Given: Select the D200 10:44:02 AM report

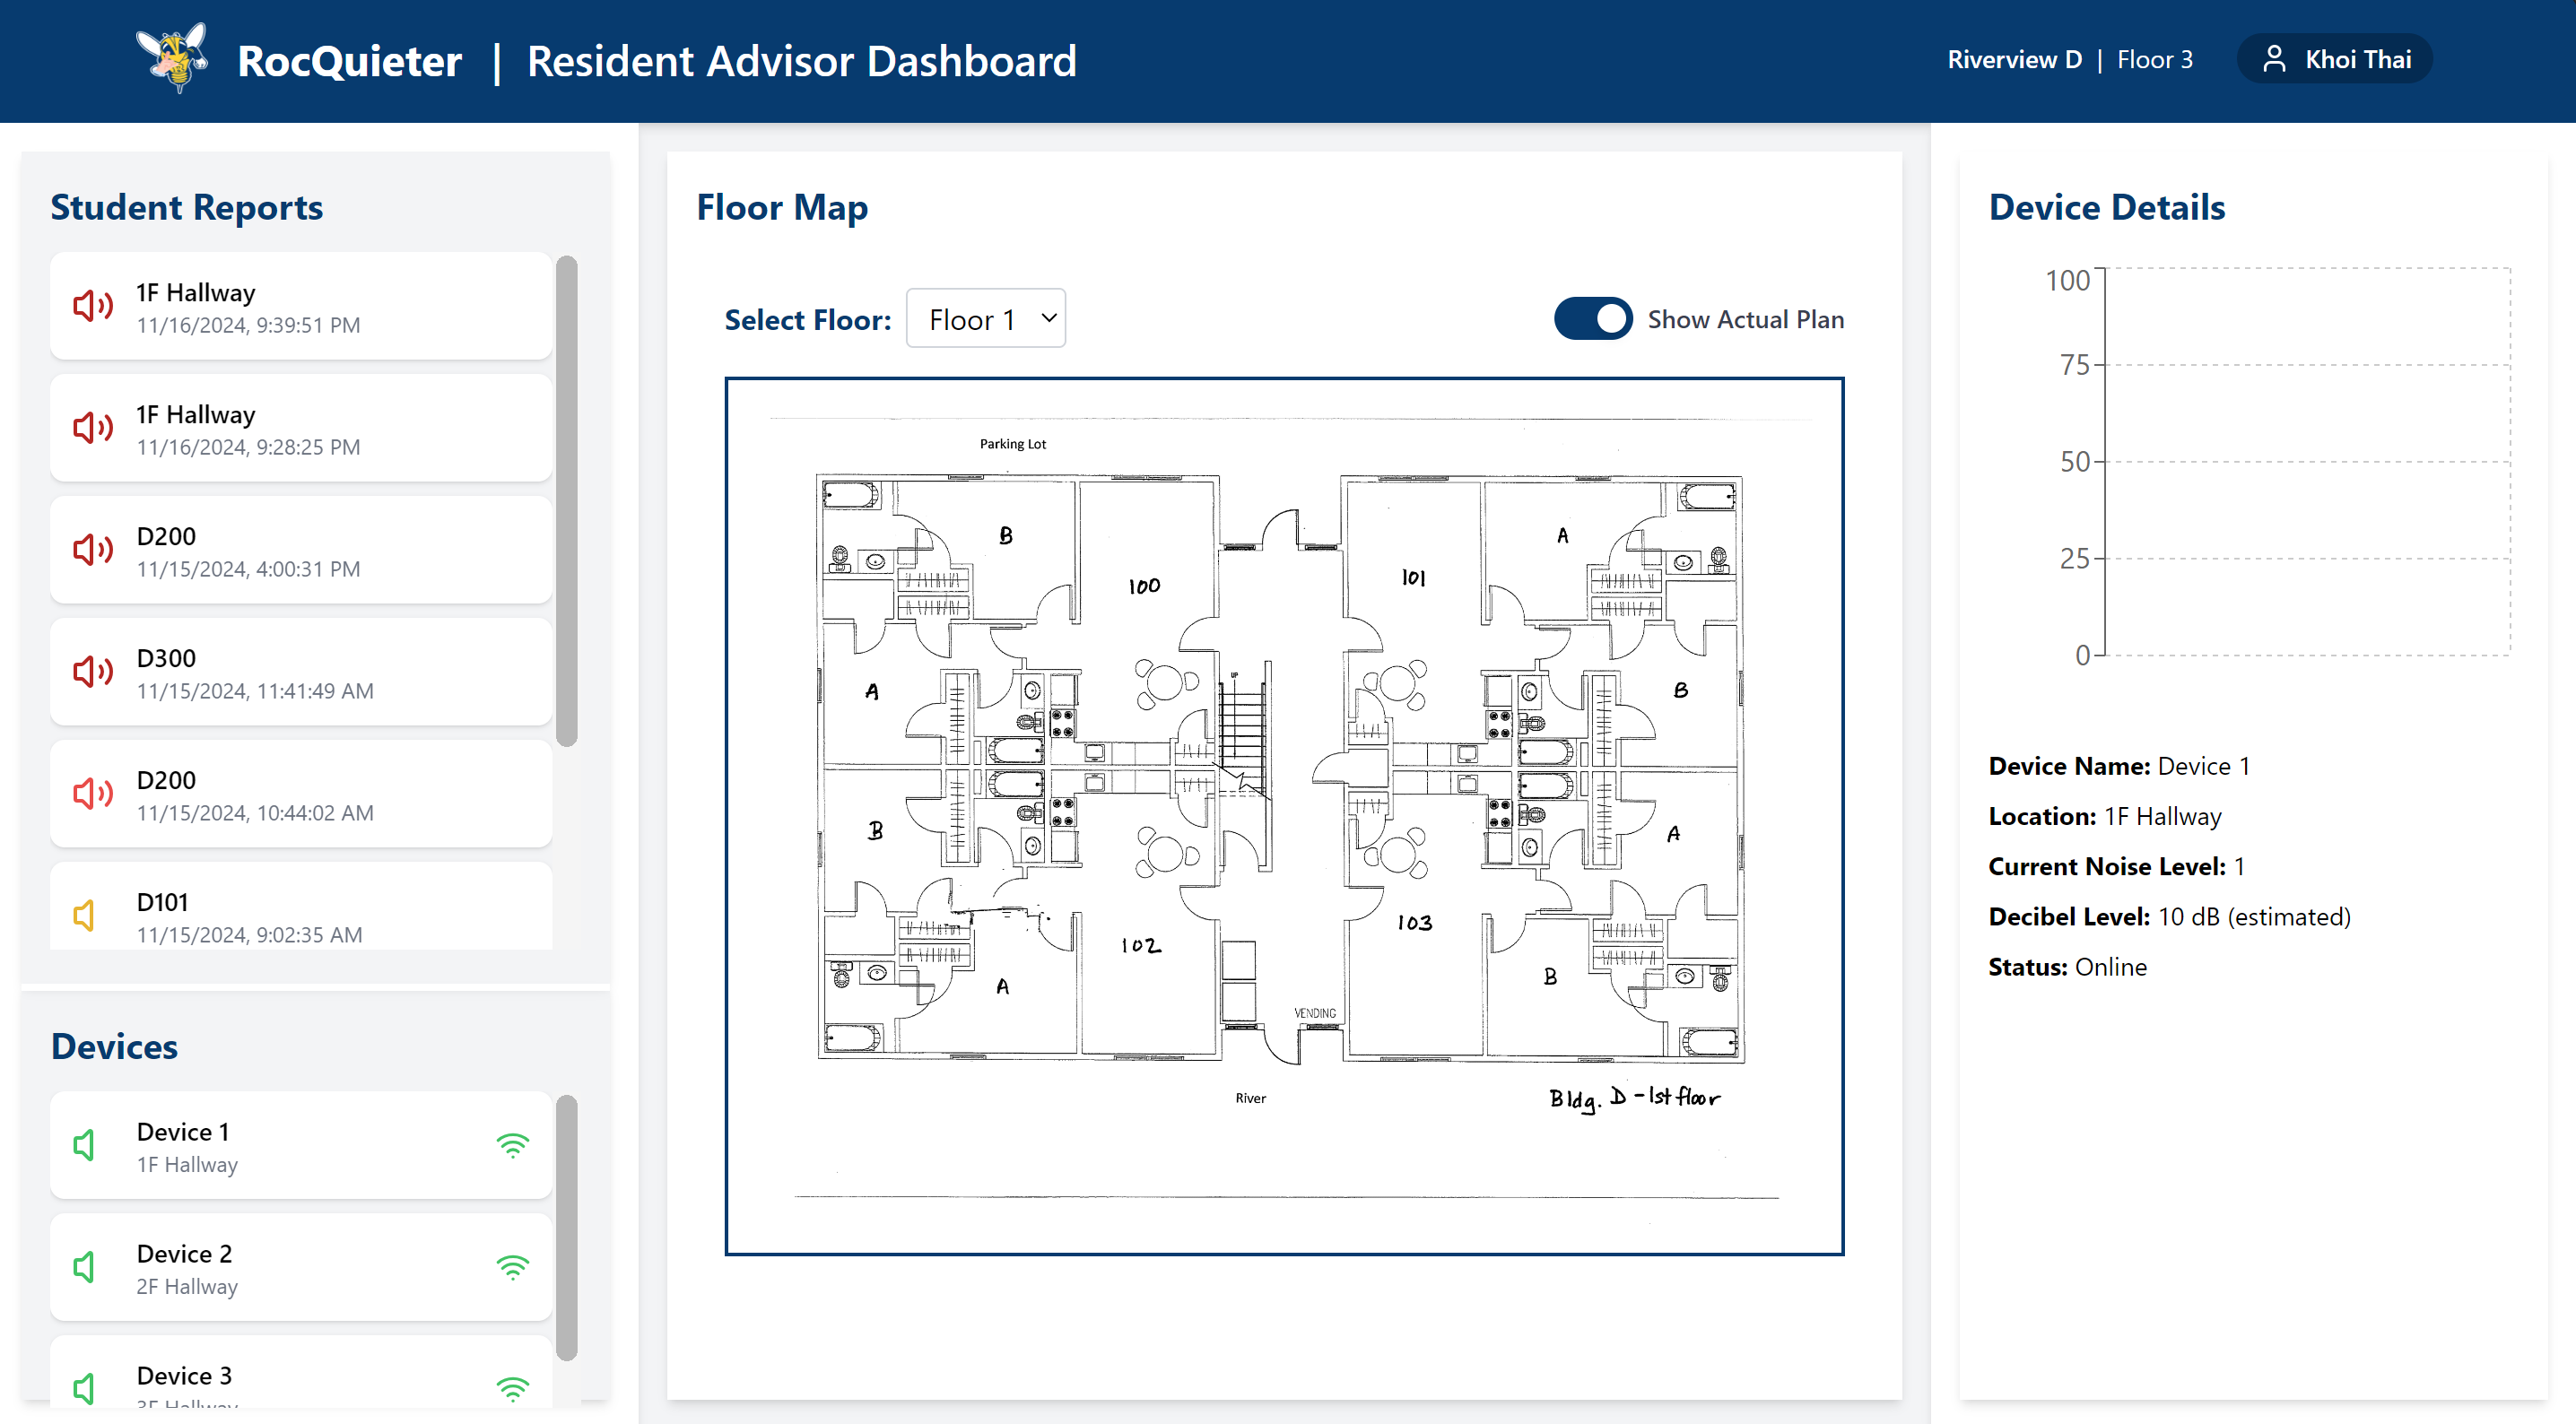Looking at the screenshot, I should point(300,795).
